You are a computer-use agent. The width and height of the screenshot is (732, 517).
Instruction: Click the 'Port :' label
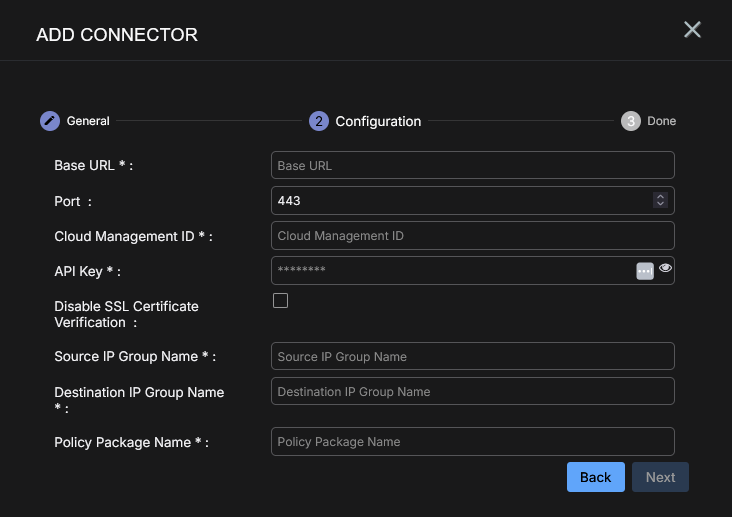pos(73,201)
